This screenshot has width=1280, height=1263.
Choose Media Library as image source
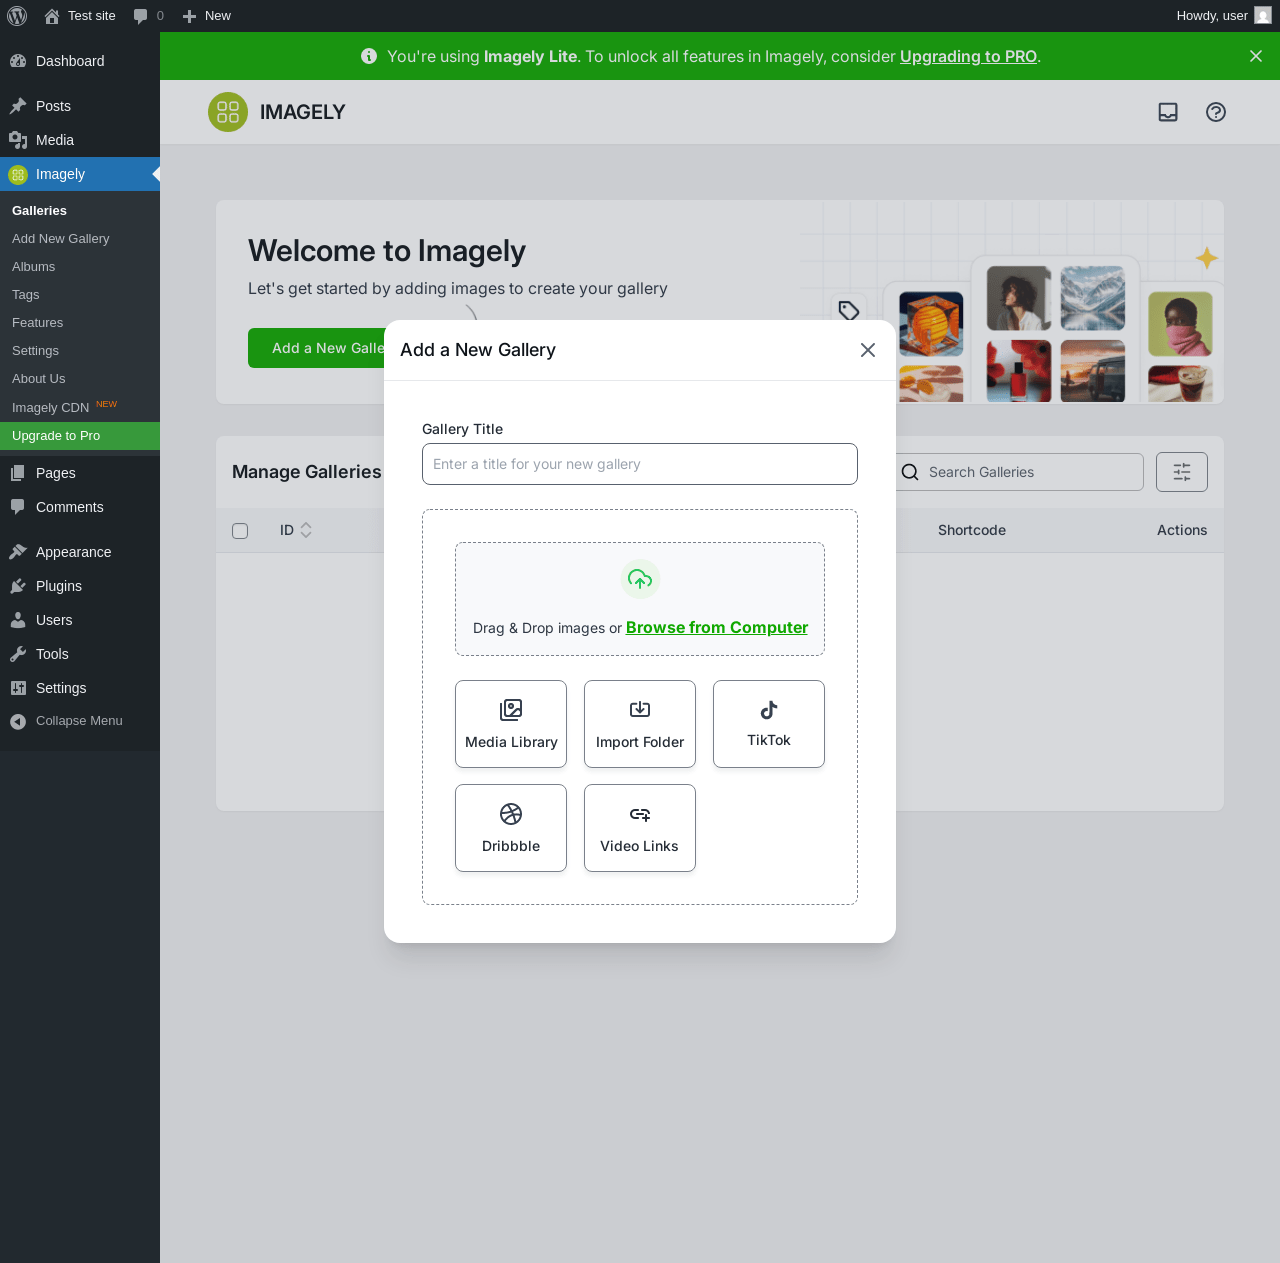click(x=511, y=724)
